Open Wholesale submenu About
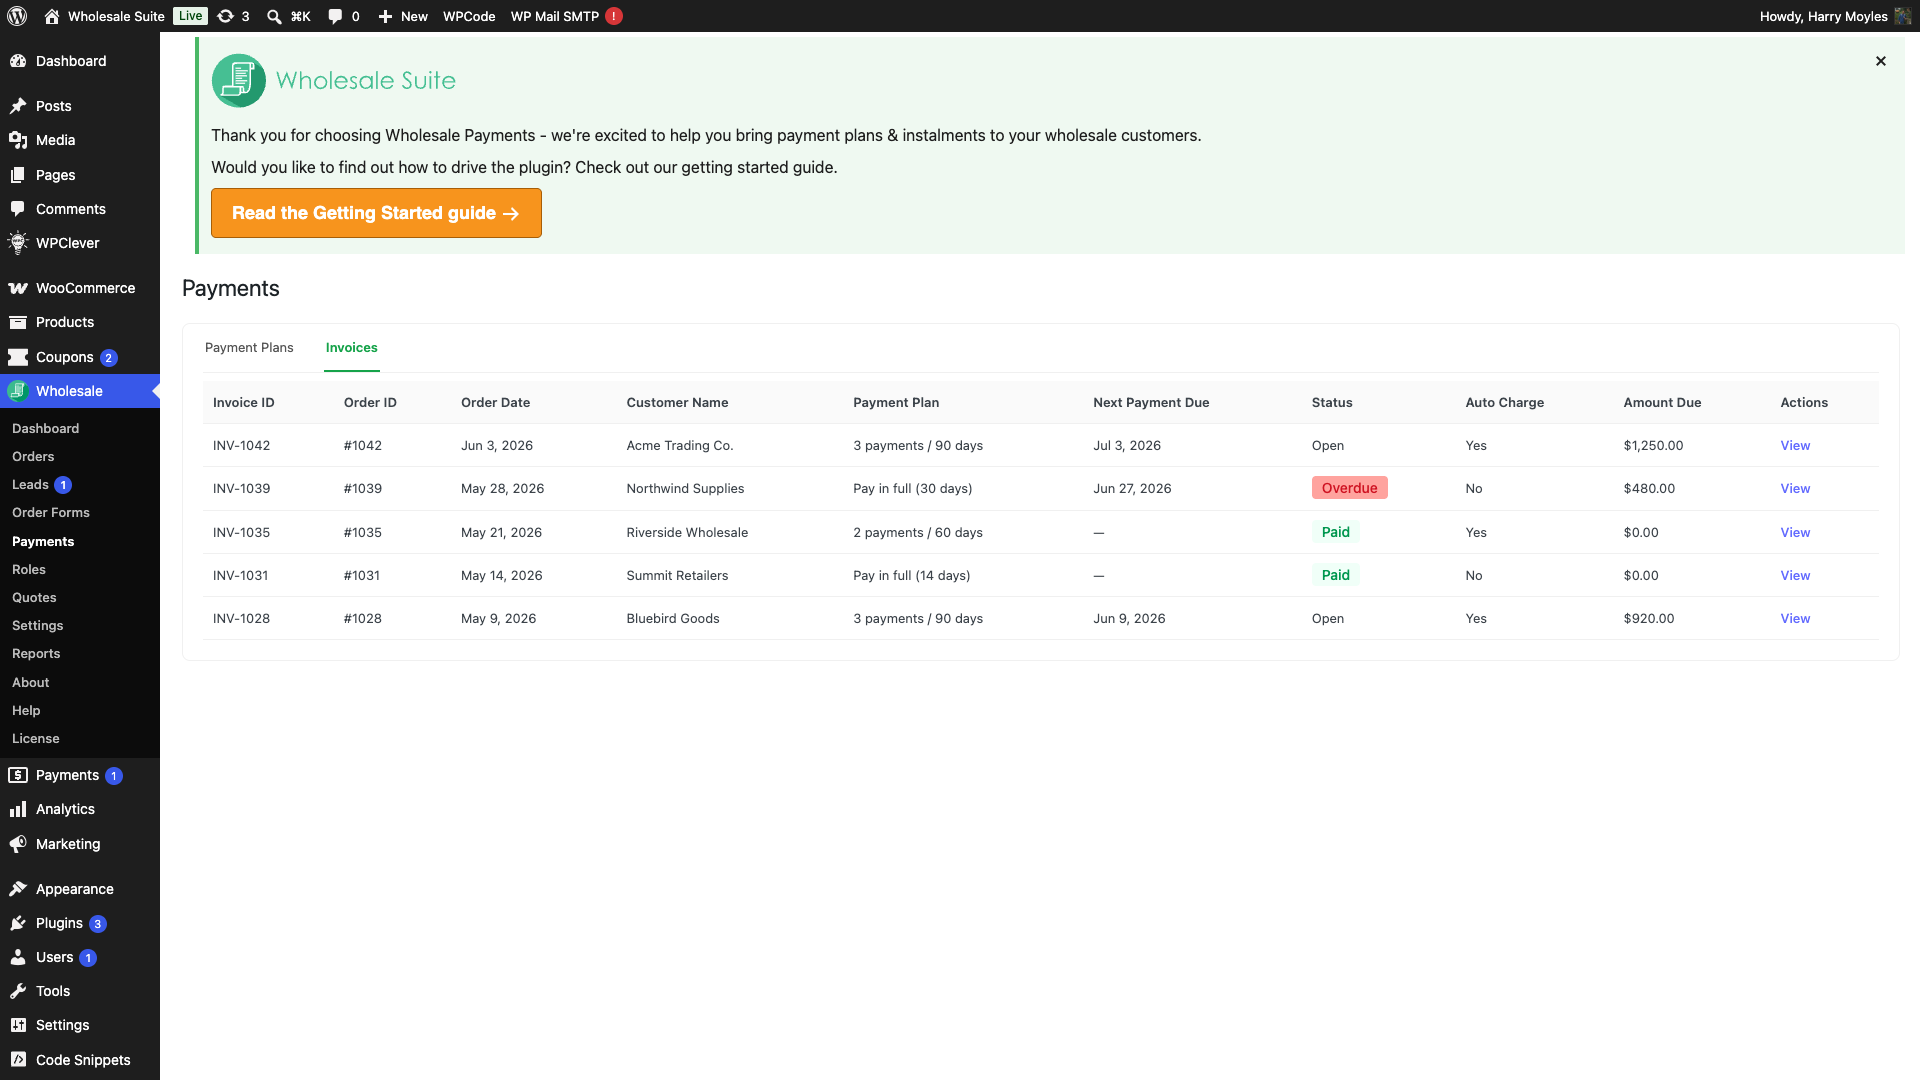This screenshot has width=1920, height=1080. click(x=30, y=682)
